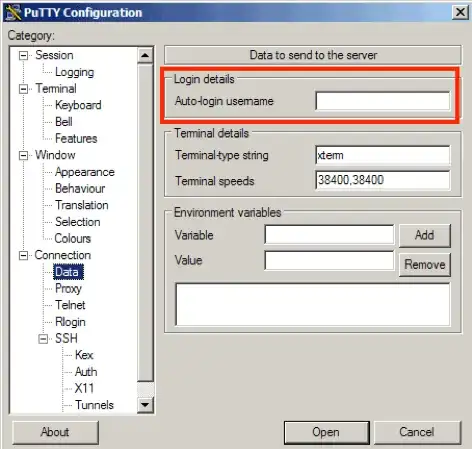Collapse the Connection tree node
The height and width of the screenshot is (449, 472).
pyautogui.click(x=23, y=255)
